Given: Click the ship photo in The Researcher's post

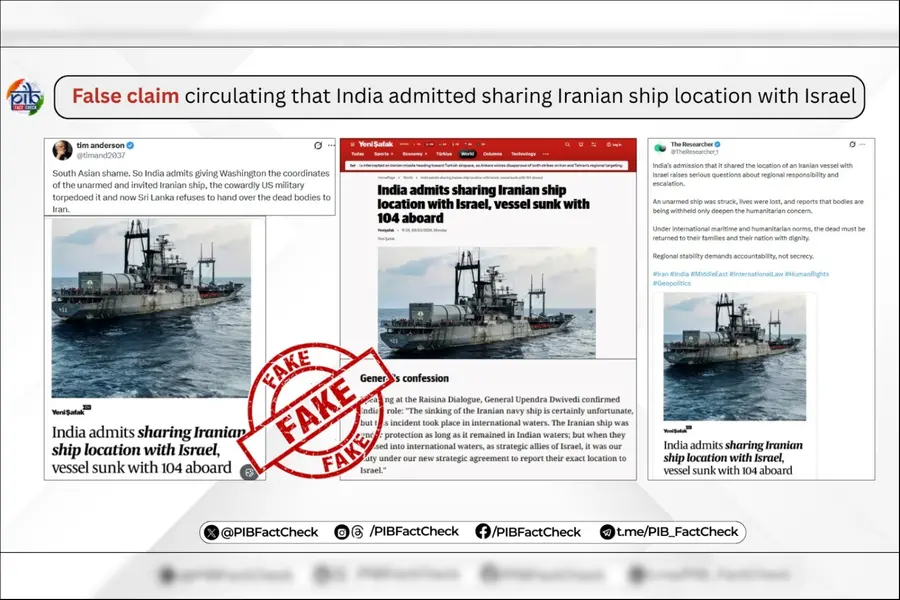Looking at the screenshot, I should (x=735, y=357).
